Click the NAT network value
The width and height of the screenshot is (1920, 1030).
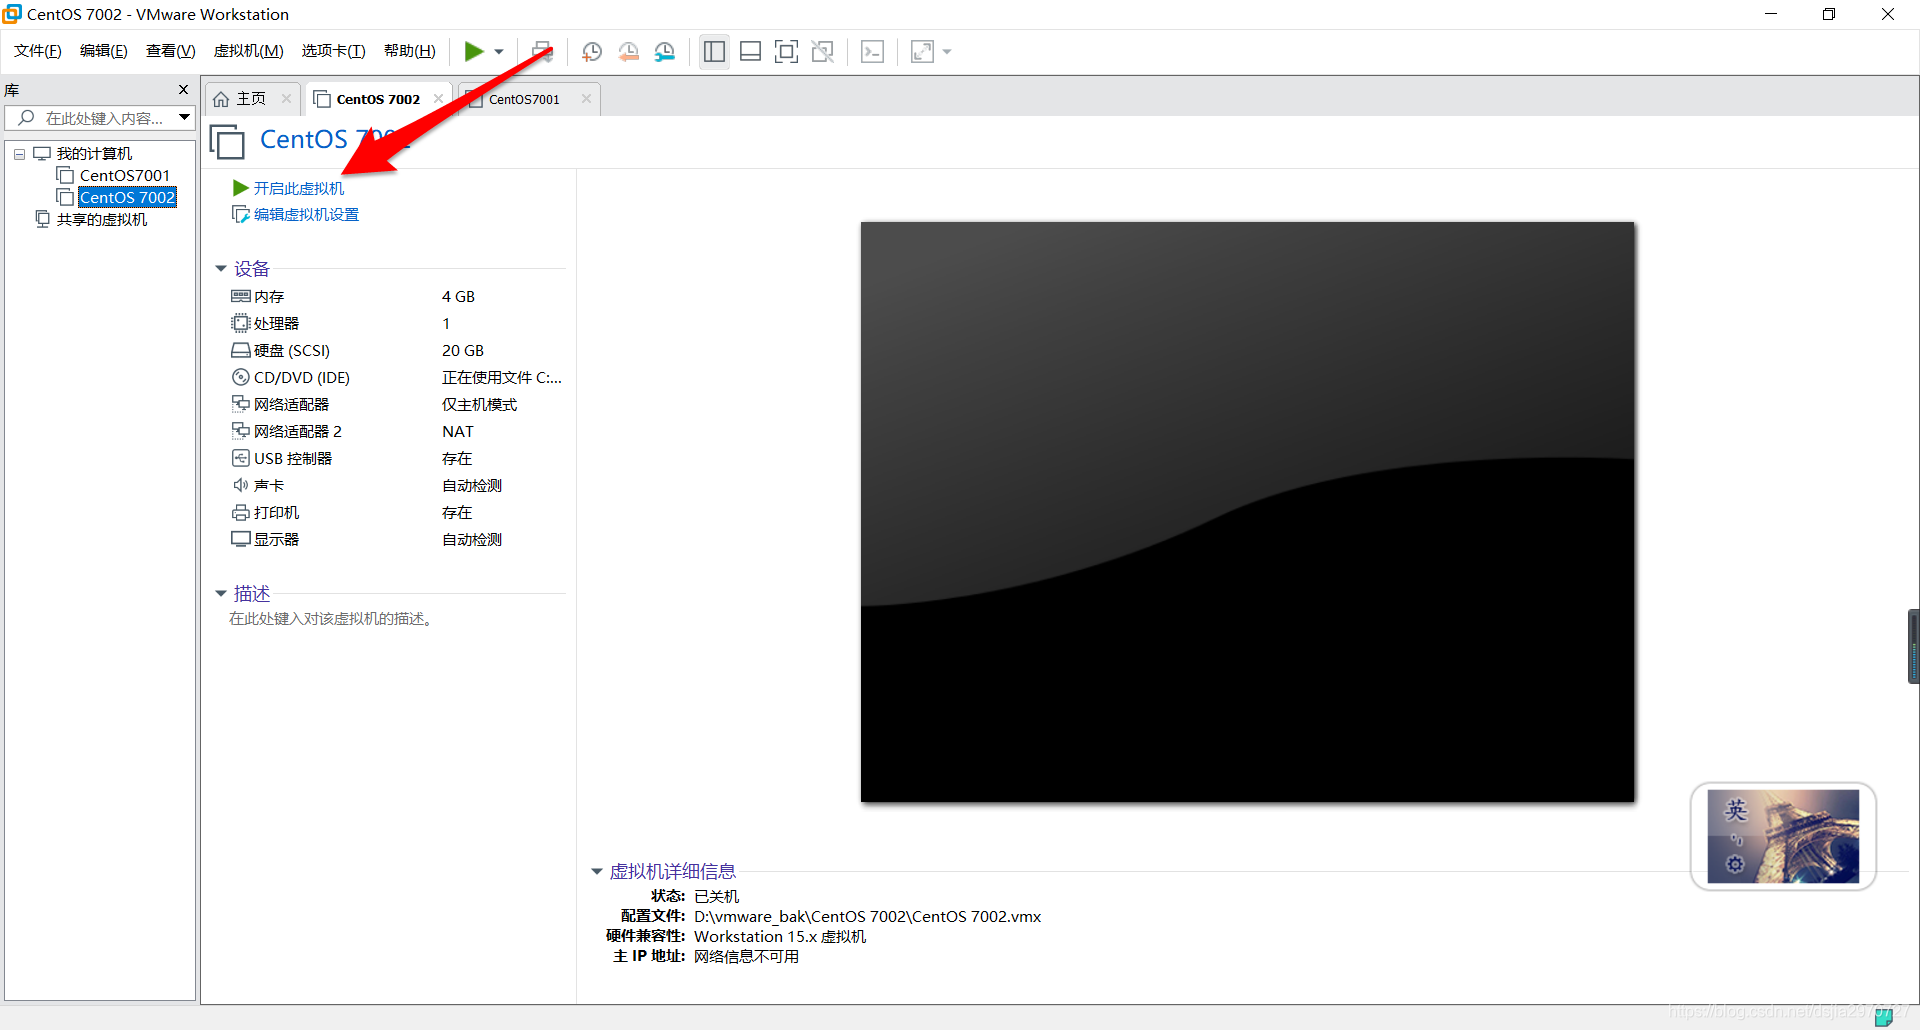coord(458,432)
